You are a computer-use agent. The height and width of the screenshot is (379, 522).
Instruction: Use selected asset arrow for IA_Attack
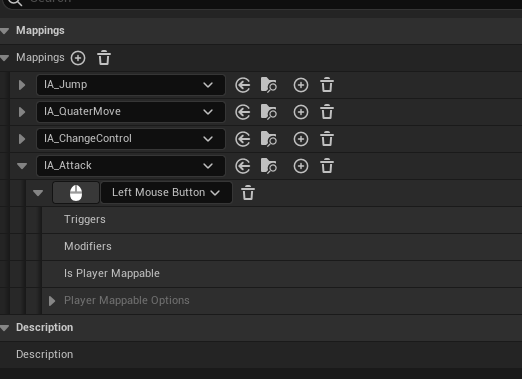point(243,166)
